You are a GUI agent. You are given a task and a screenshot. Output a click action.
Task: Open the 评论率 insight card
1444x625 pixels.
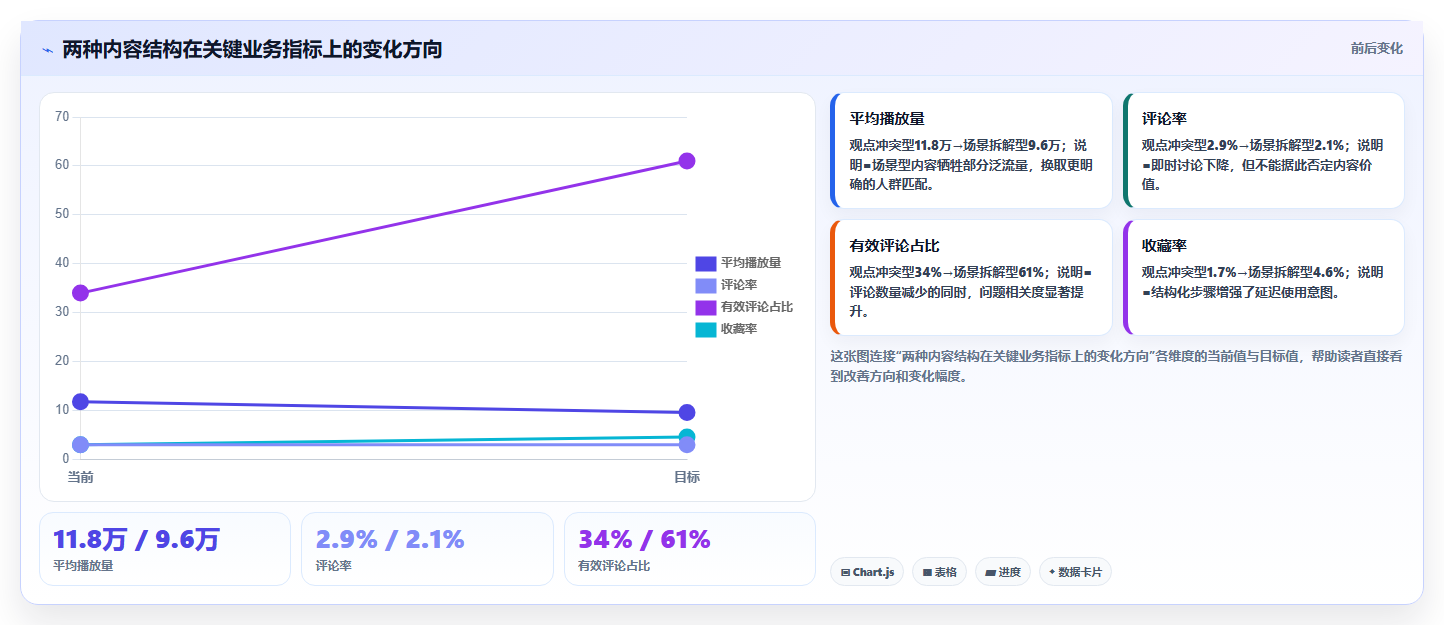tap(1264, 150)
